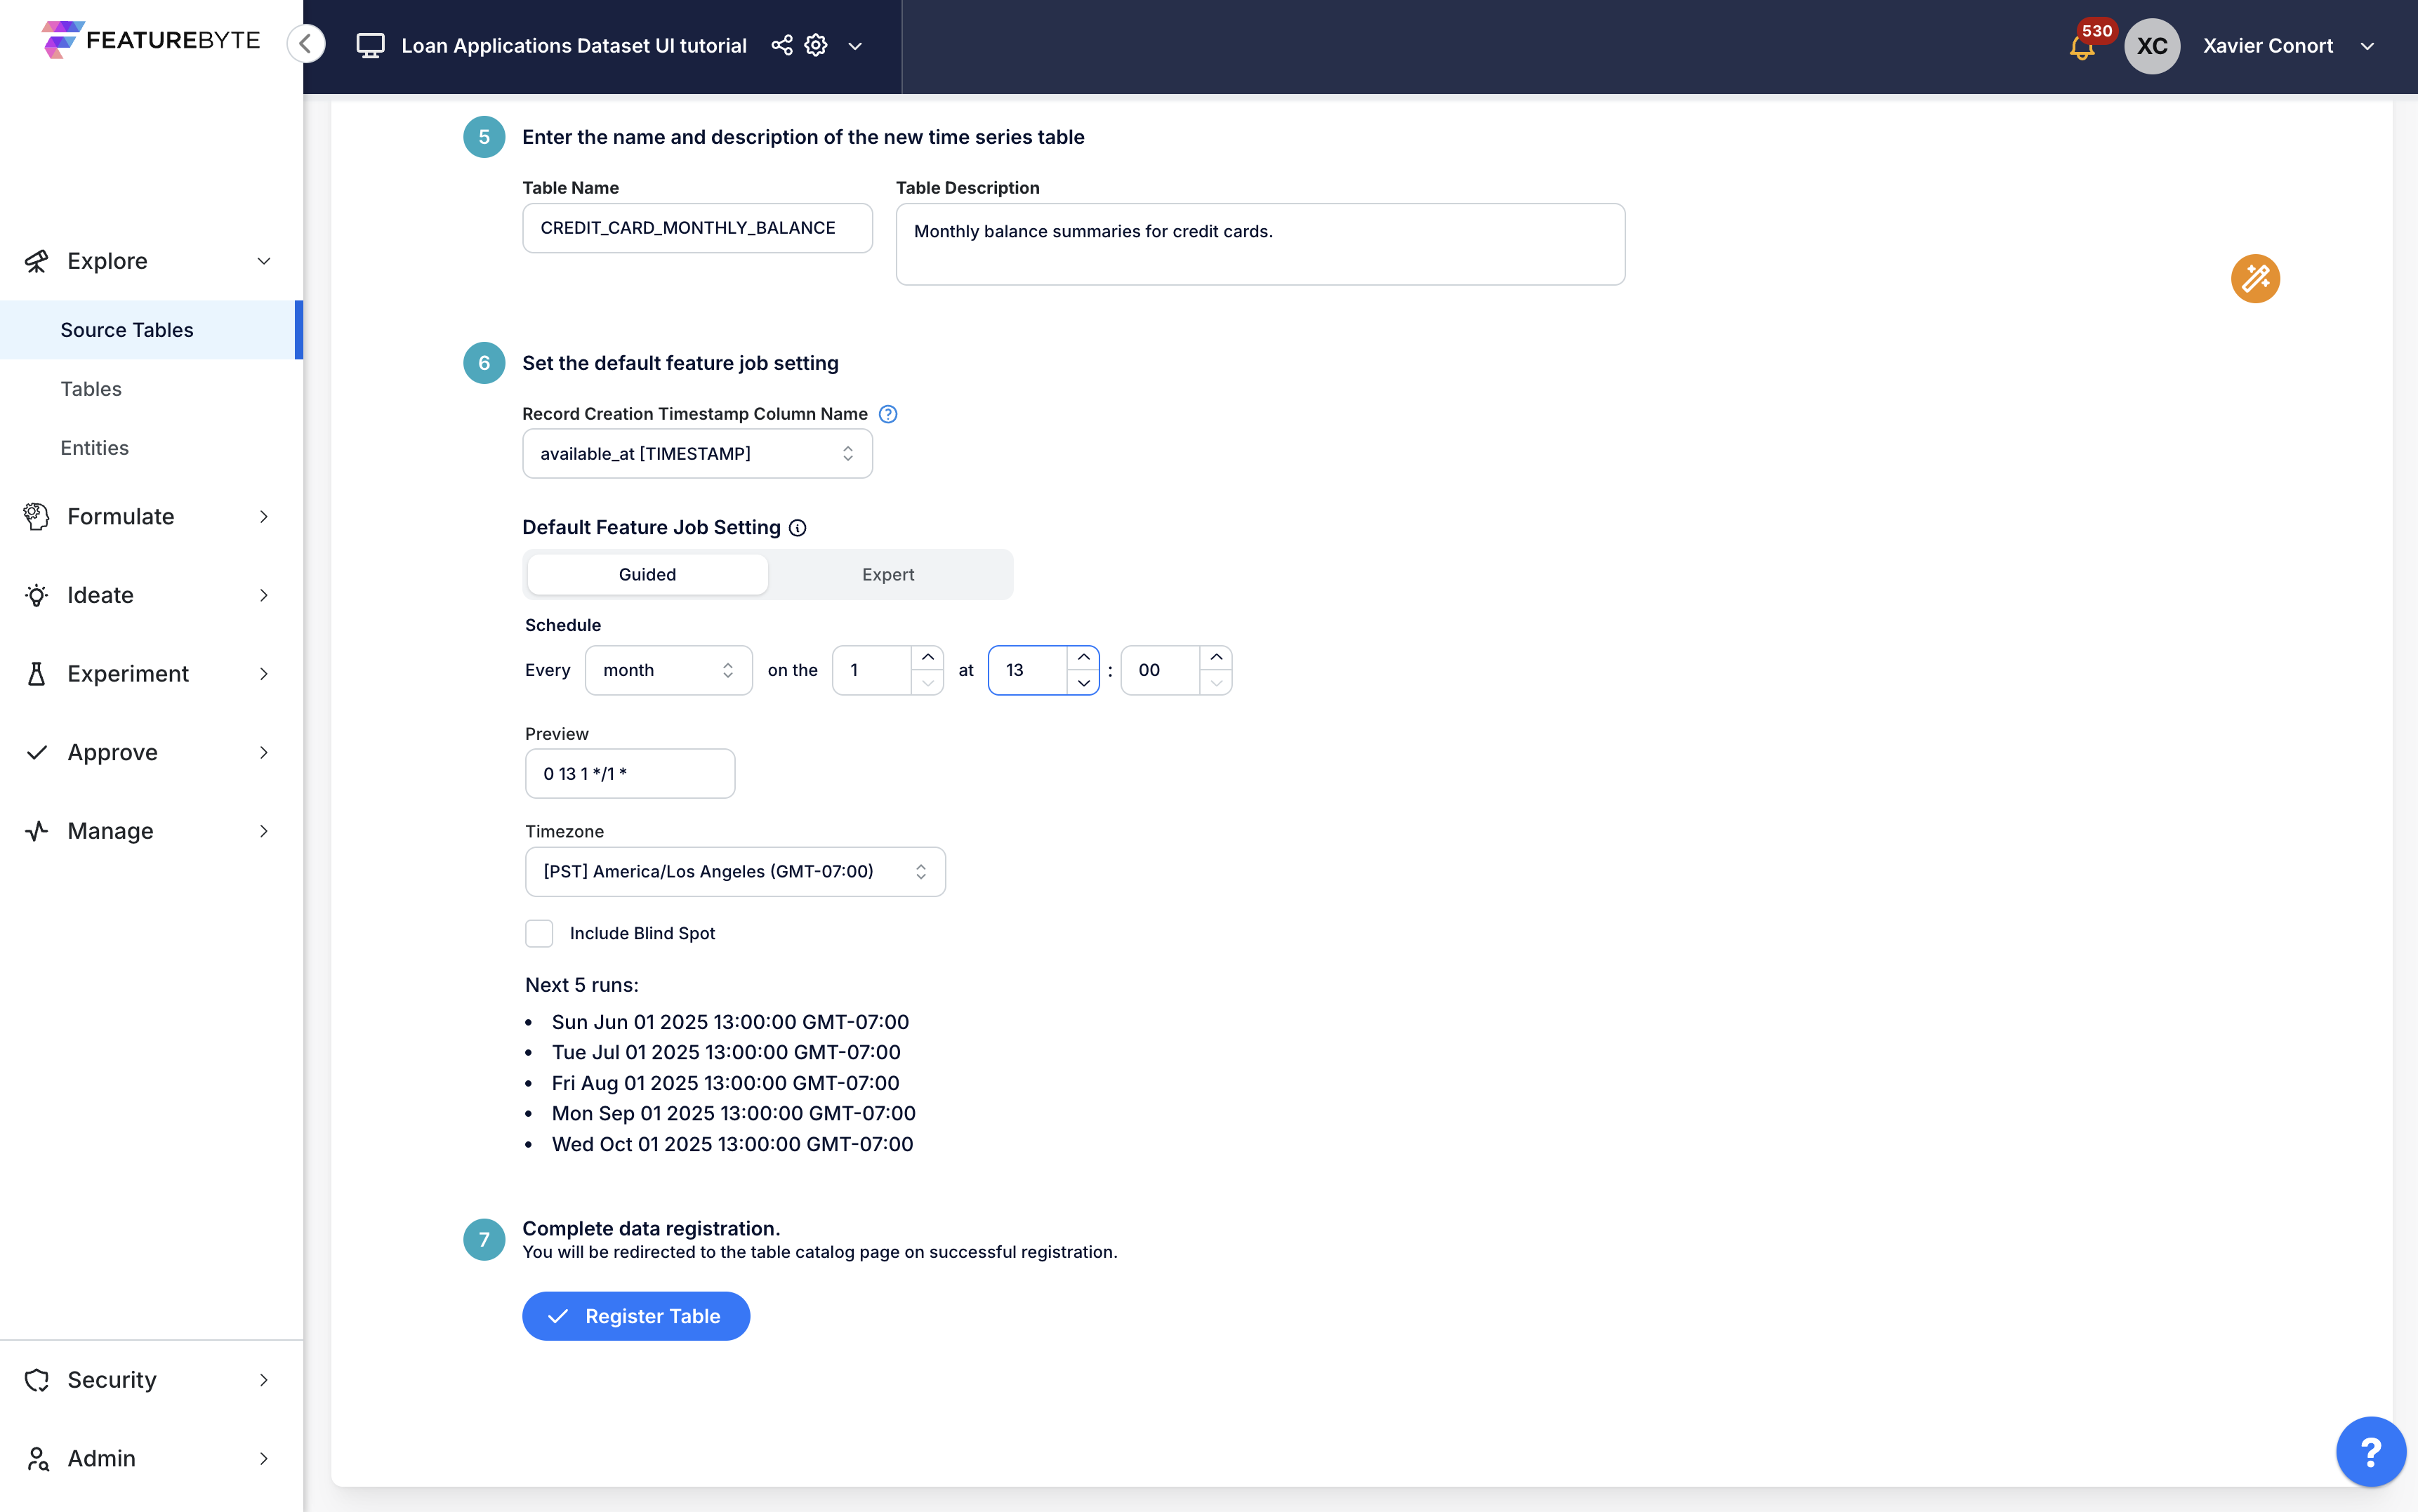Open Record Creation Timestamp column dropdown
This screenshot has width=2418, height=1512.
coord(697,454)
